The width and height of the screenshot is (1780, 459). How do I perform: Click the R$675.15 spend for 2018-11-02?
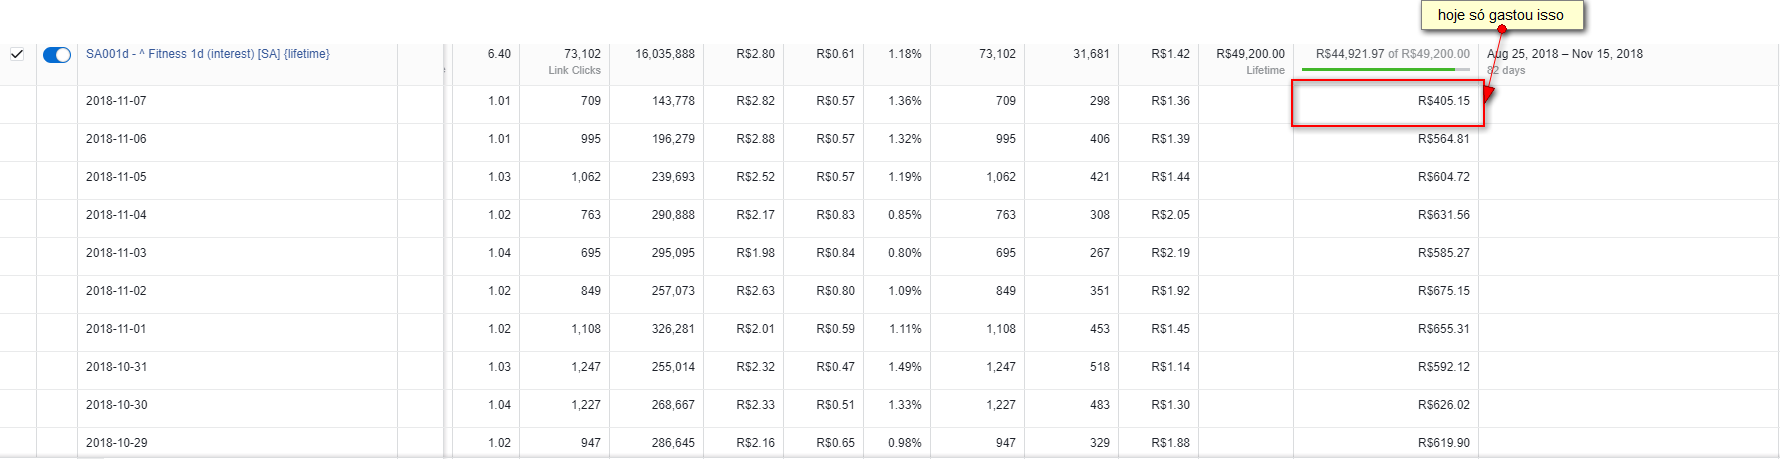[1443, 291]
